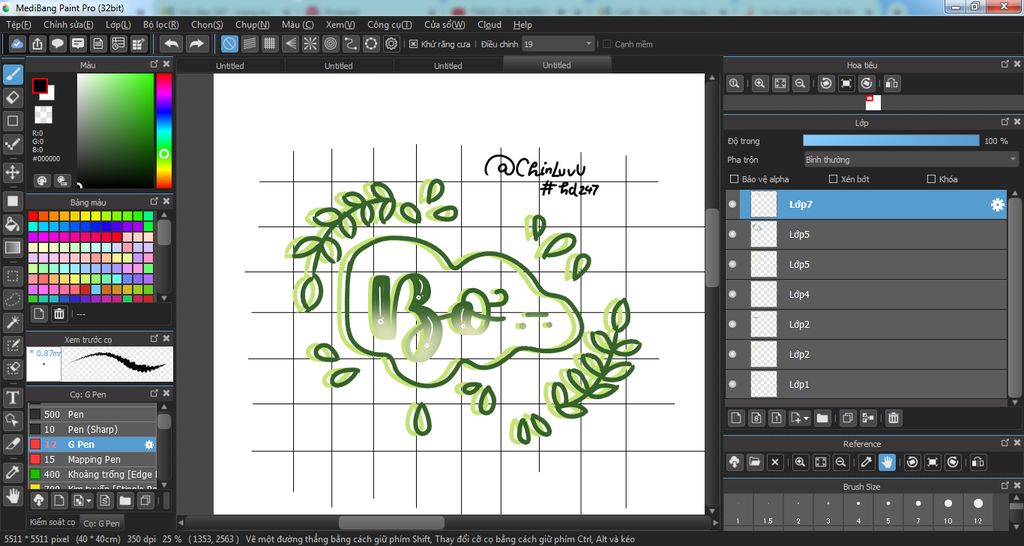Enable Xén bớt clipping checkbox

[x=833, y=179]
